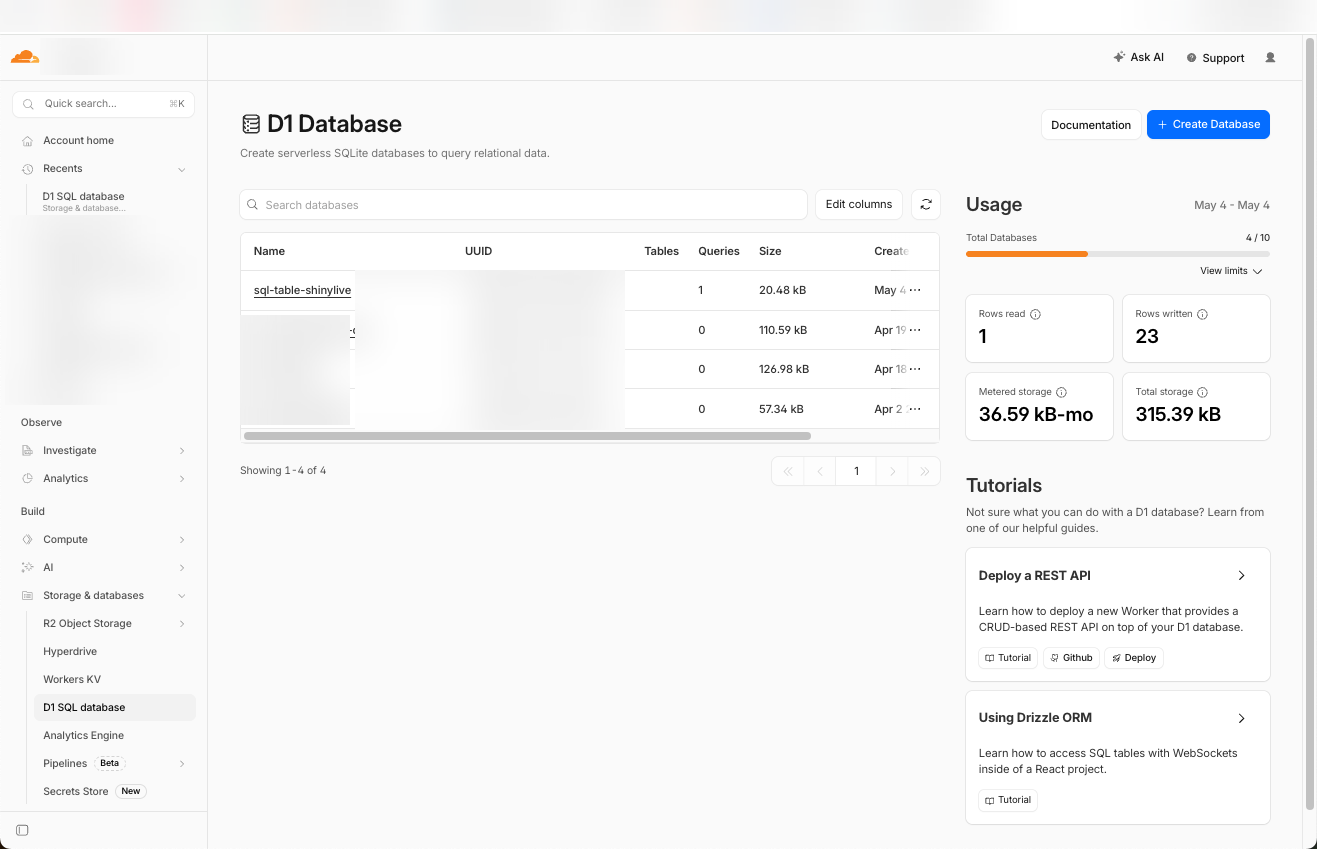Refresh the database list
Viewport: 1317px width, 849px height.
click(x=926, y=205)
